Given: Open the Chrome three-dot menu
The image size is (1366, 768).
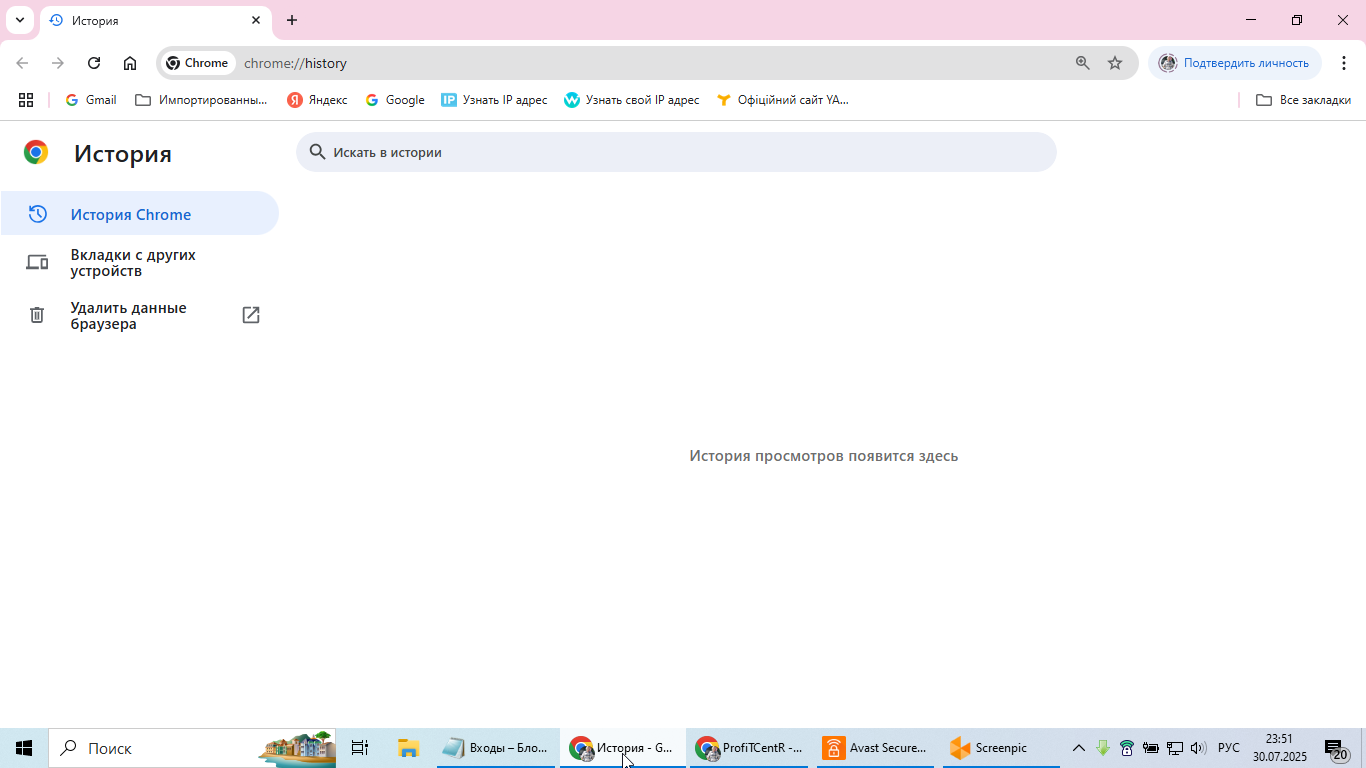Looking at the screenshot, I should [1345, 63].
